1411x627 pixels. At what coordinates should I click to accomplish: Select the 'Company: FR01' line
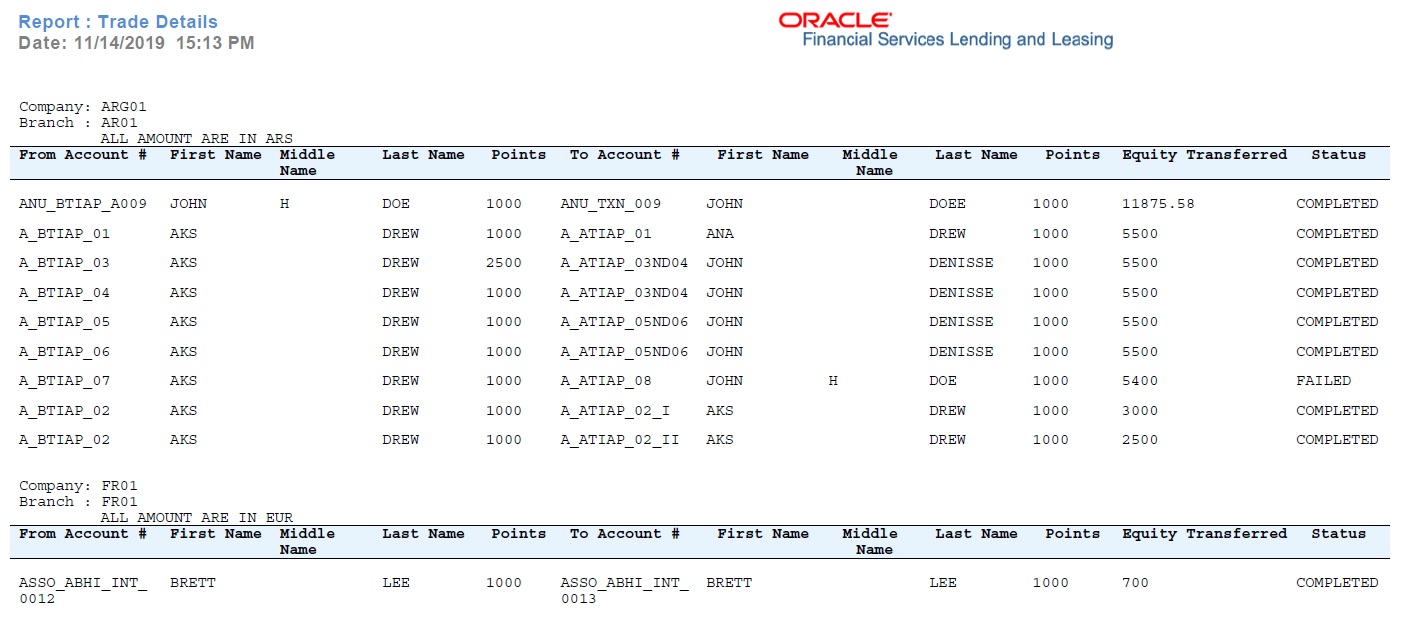tap(78, 486)
